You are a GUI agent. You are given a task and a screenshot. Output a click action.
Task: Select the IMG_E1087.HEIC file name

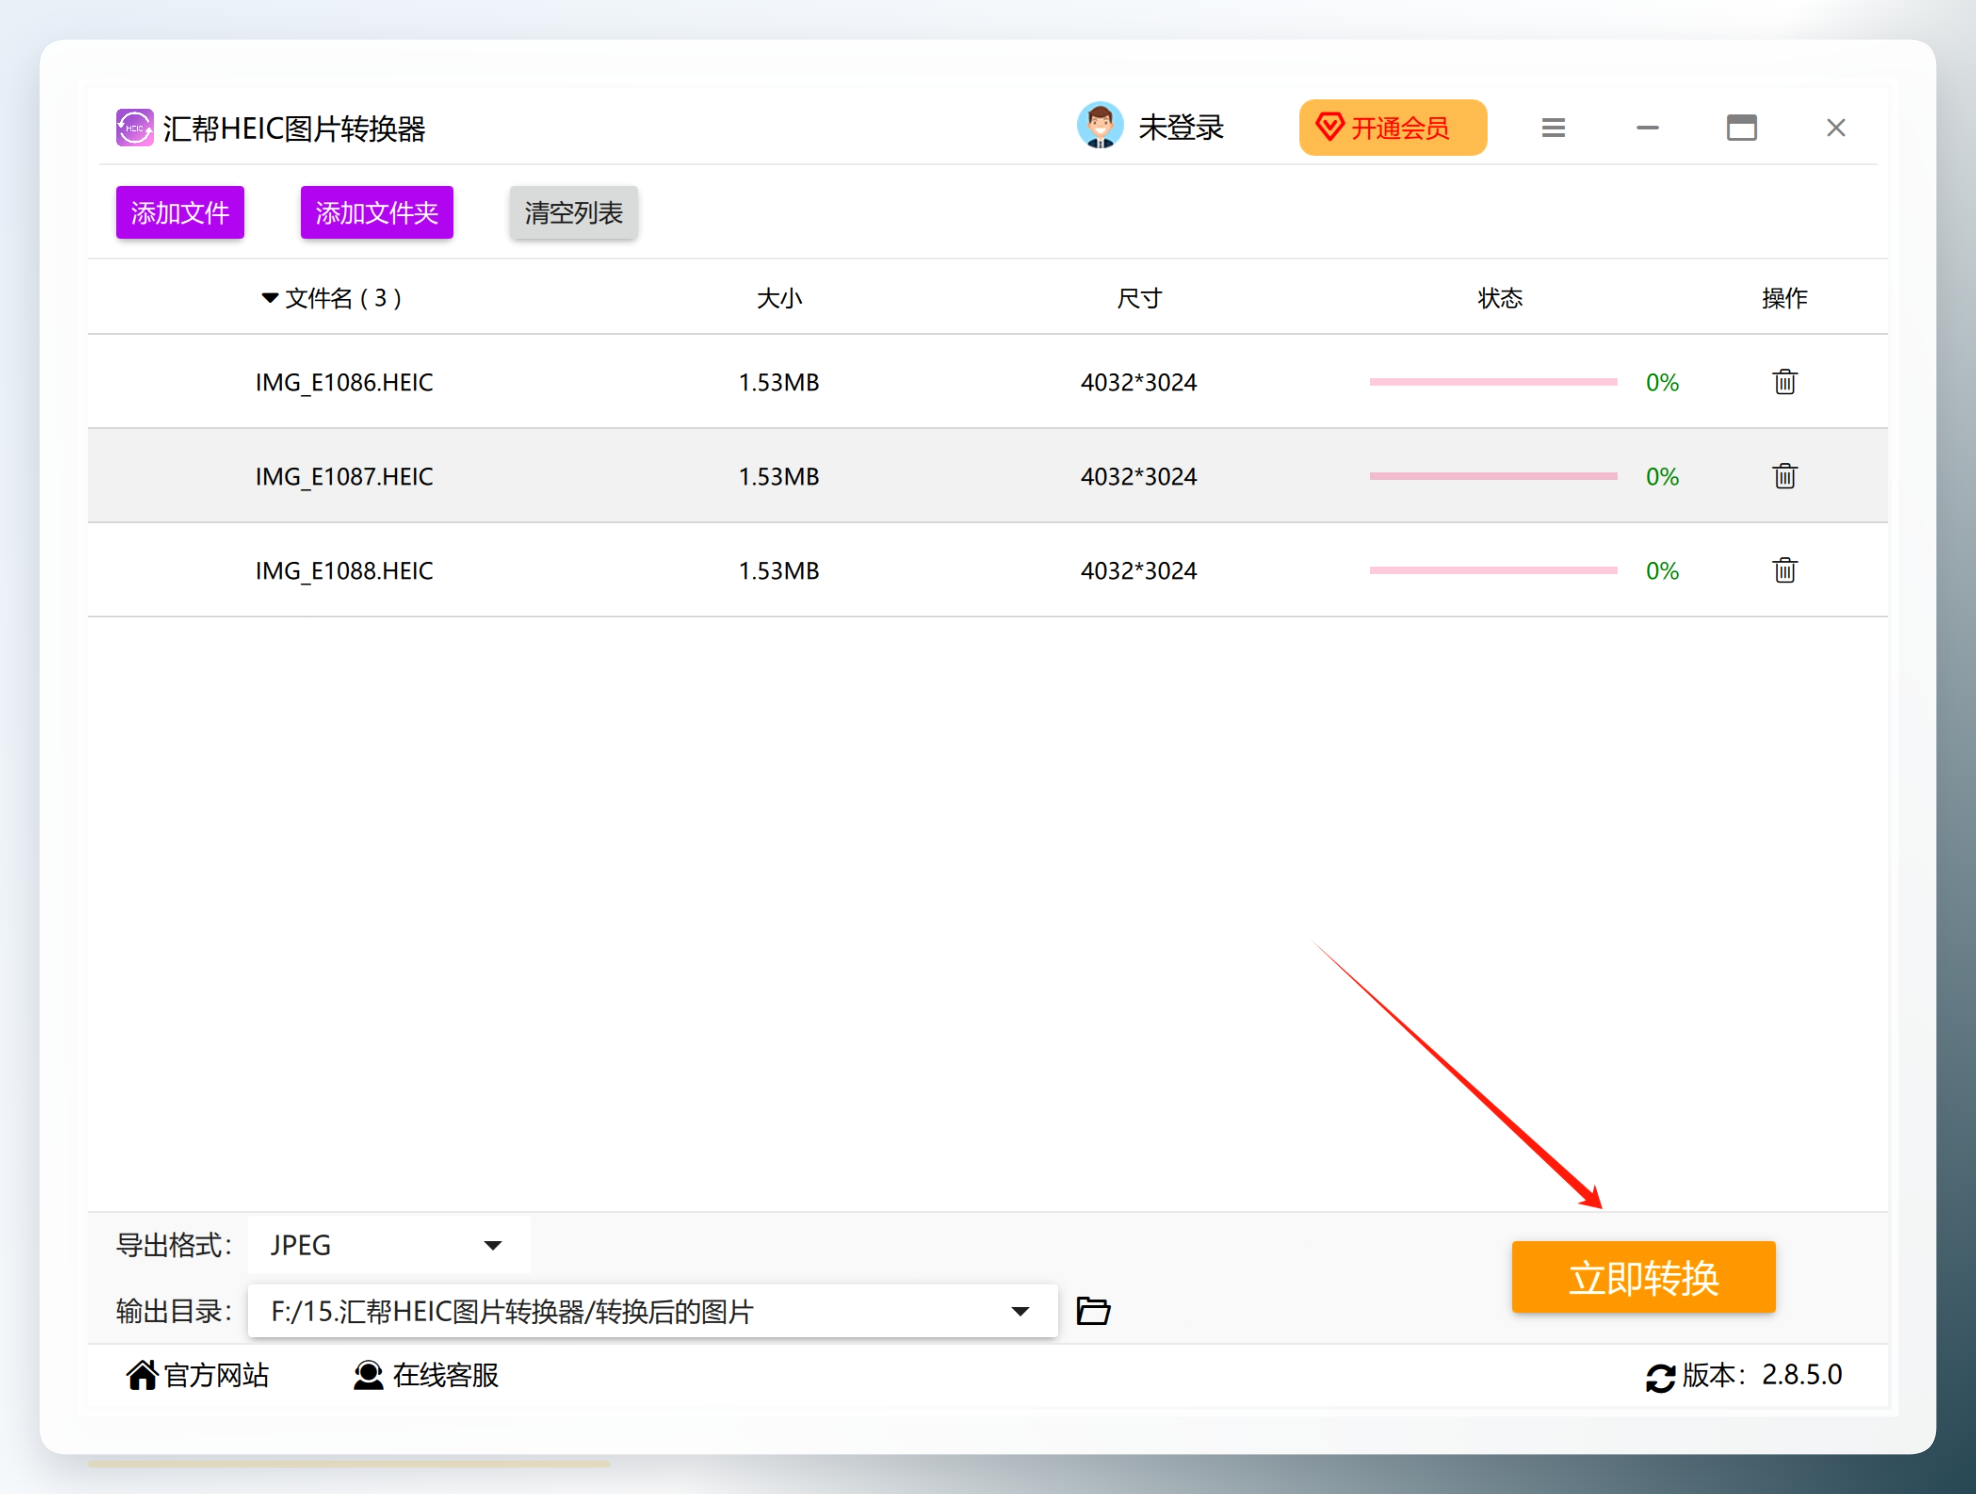click(x=344, y=476)
